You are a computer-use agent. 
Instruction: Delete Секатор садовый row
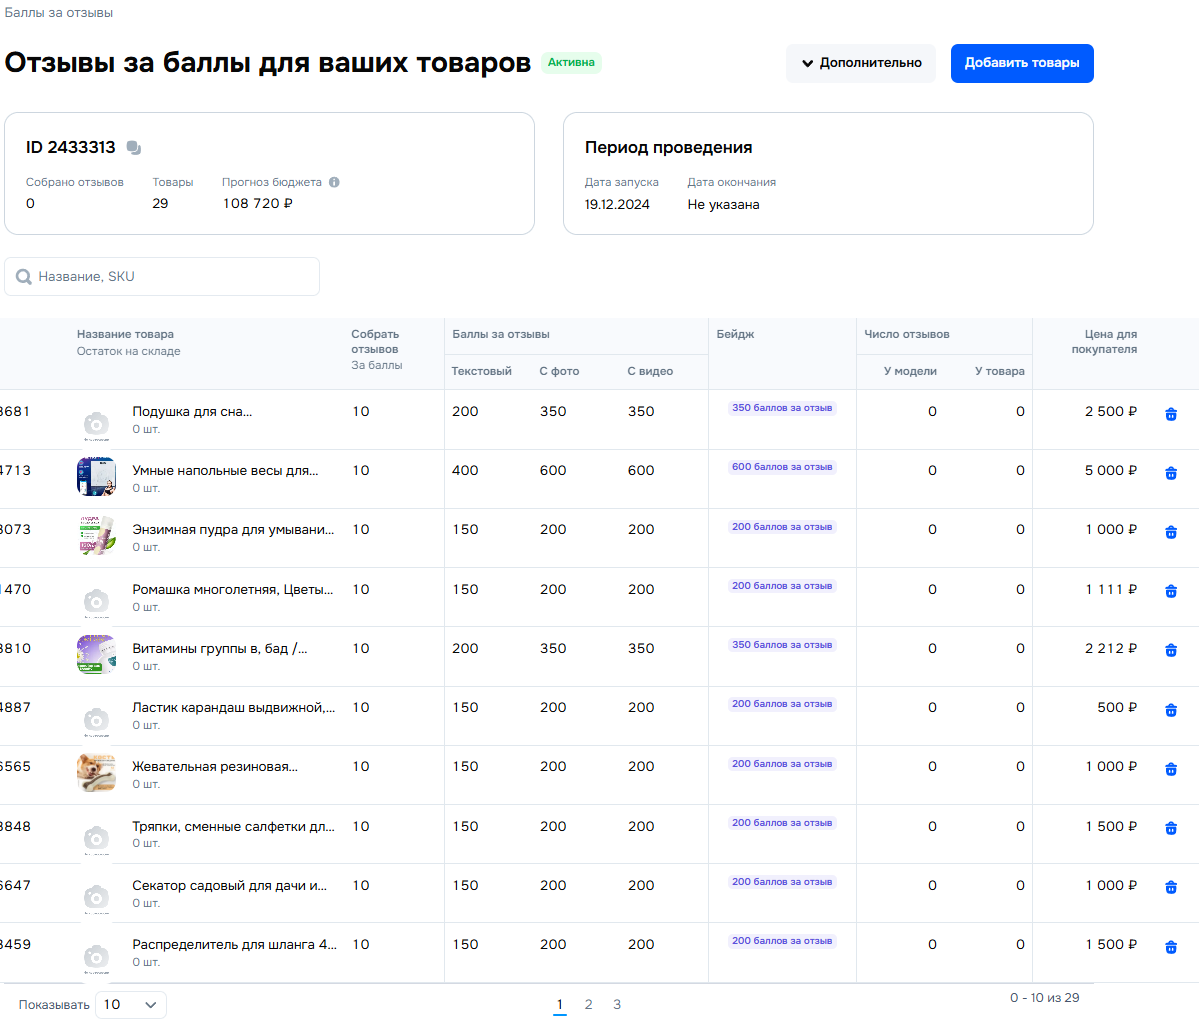coord(1171,887)
